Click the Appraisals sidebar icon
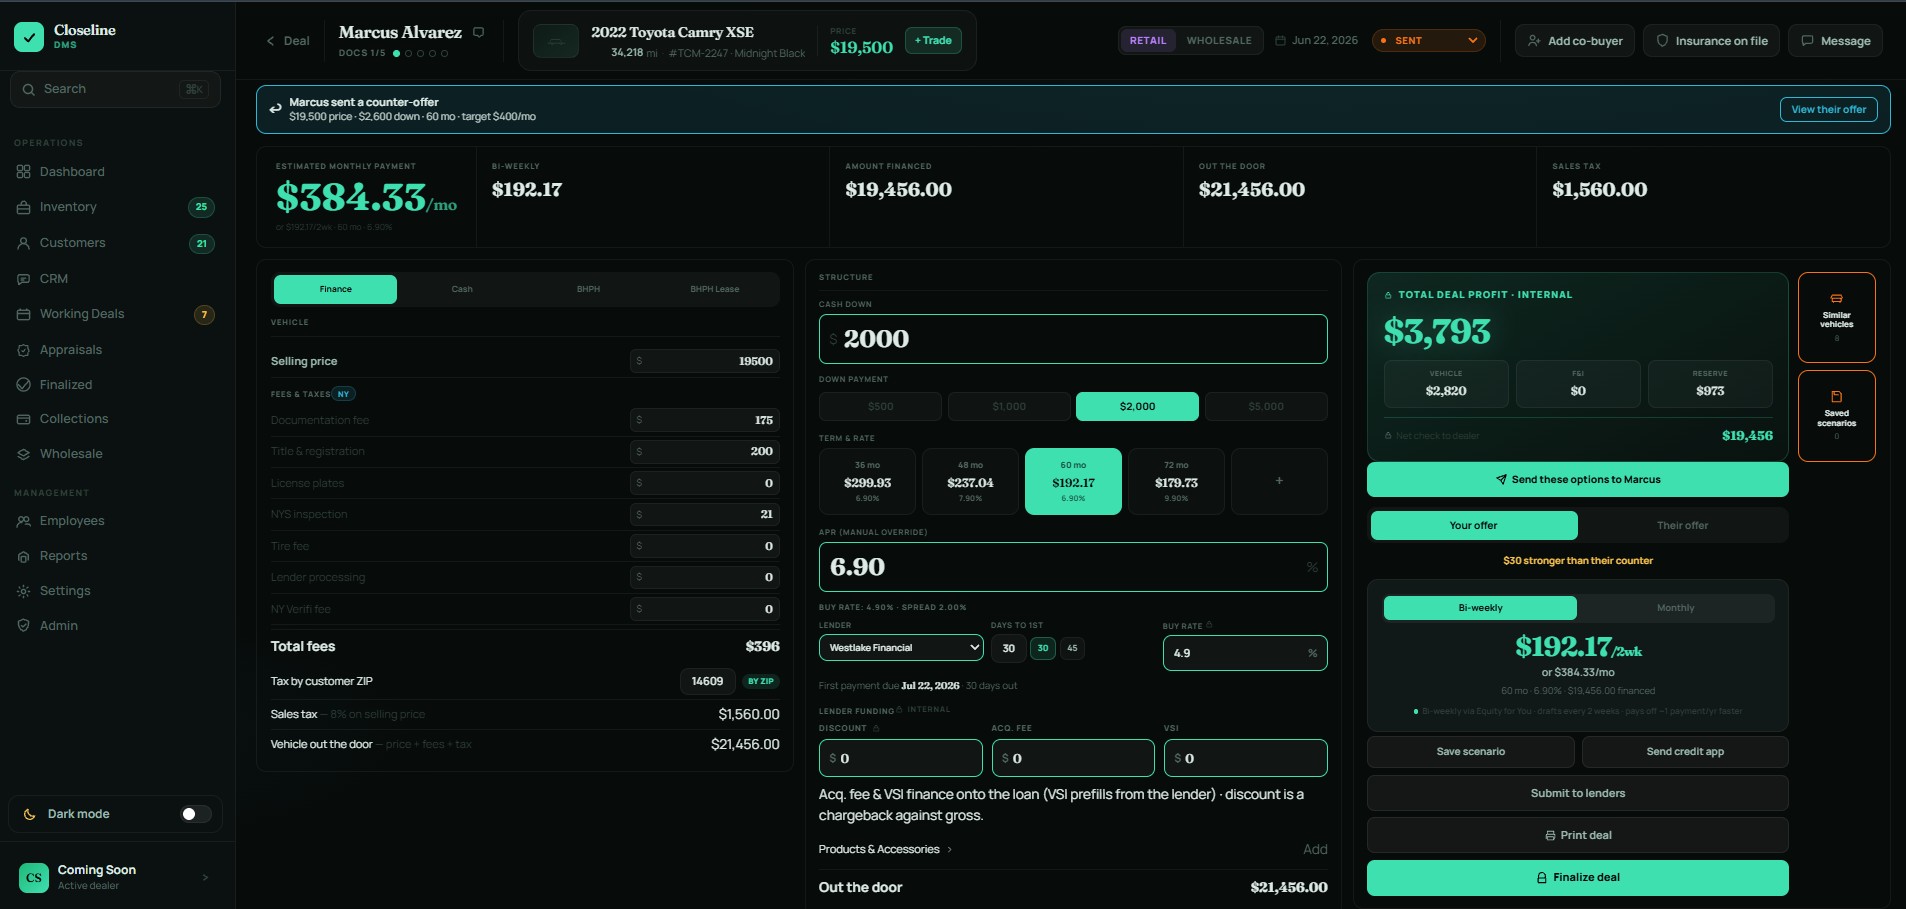Screen dimensions: 1906x909 23,350
